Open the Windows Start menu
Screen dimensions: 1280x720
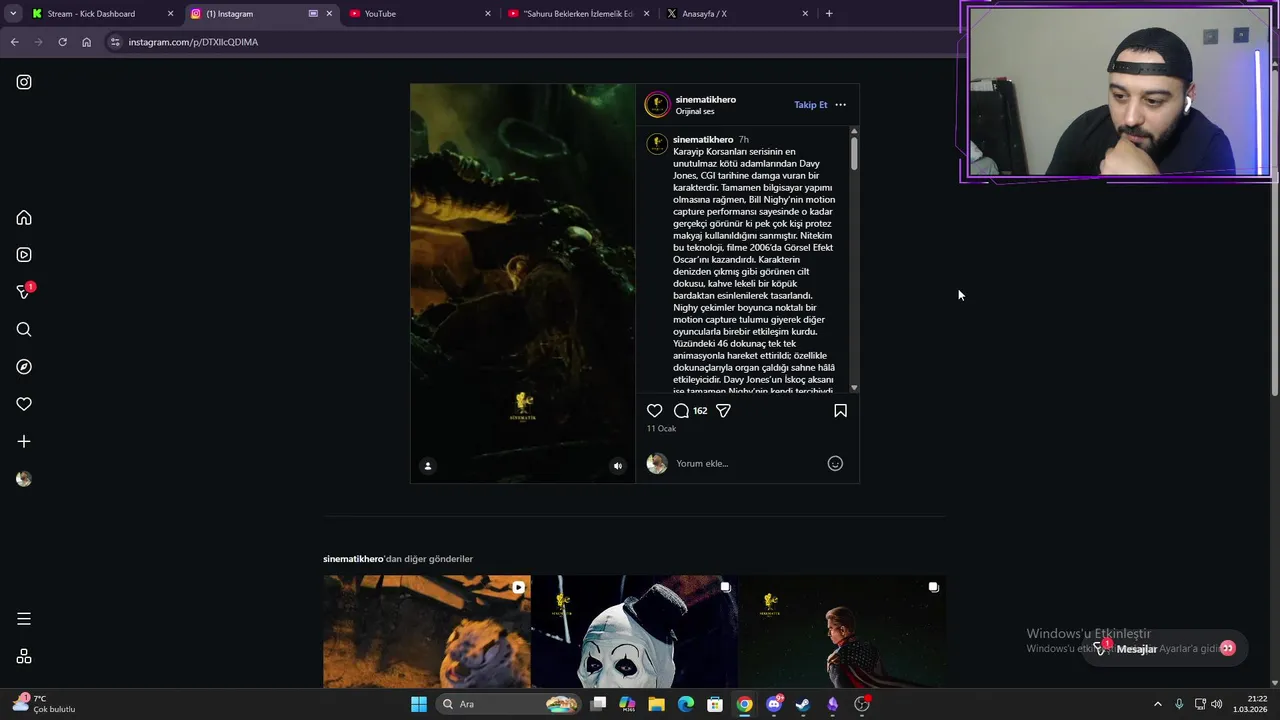(419, 704)
